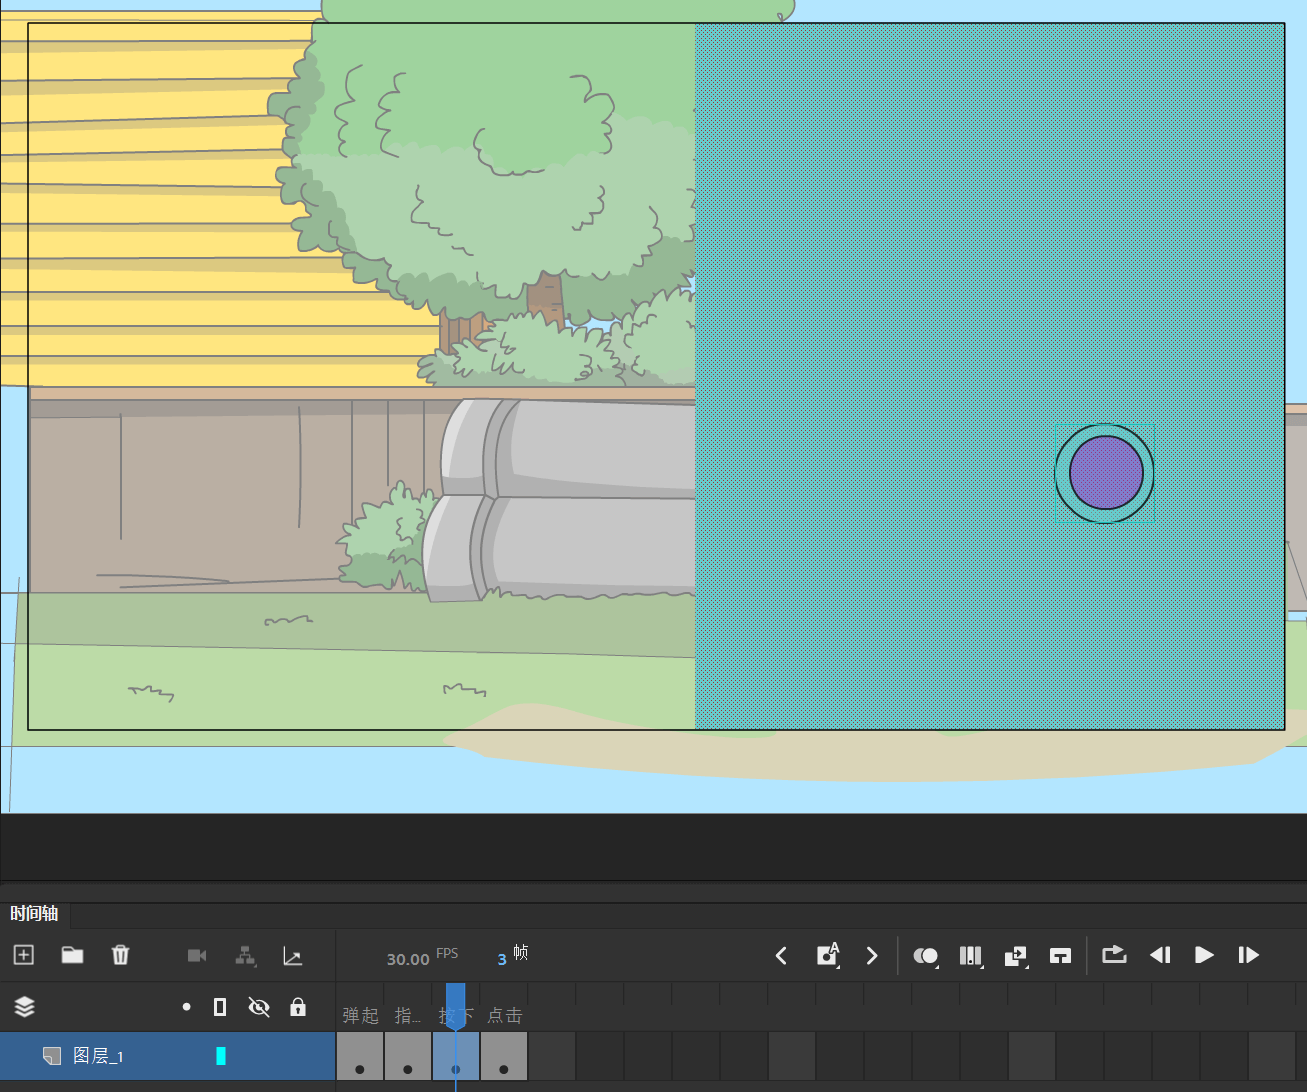Screen dimensions: 1307x1092
Task: Toggle loop playback
Action: (1114, 955)
